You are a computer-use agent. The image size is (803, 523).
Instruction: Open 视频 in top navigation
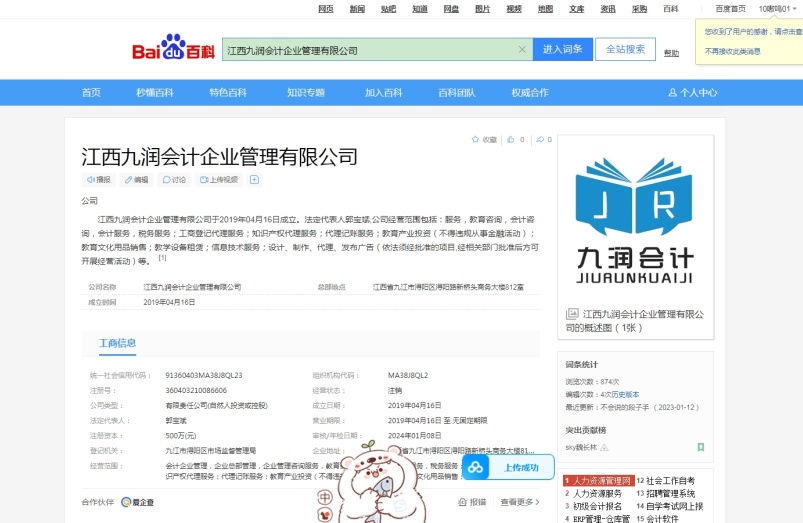tap(514, 9)
